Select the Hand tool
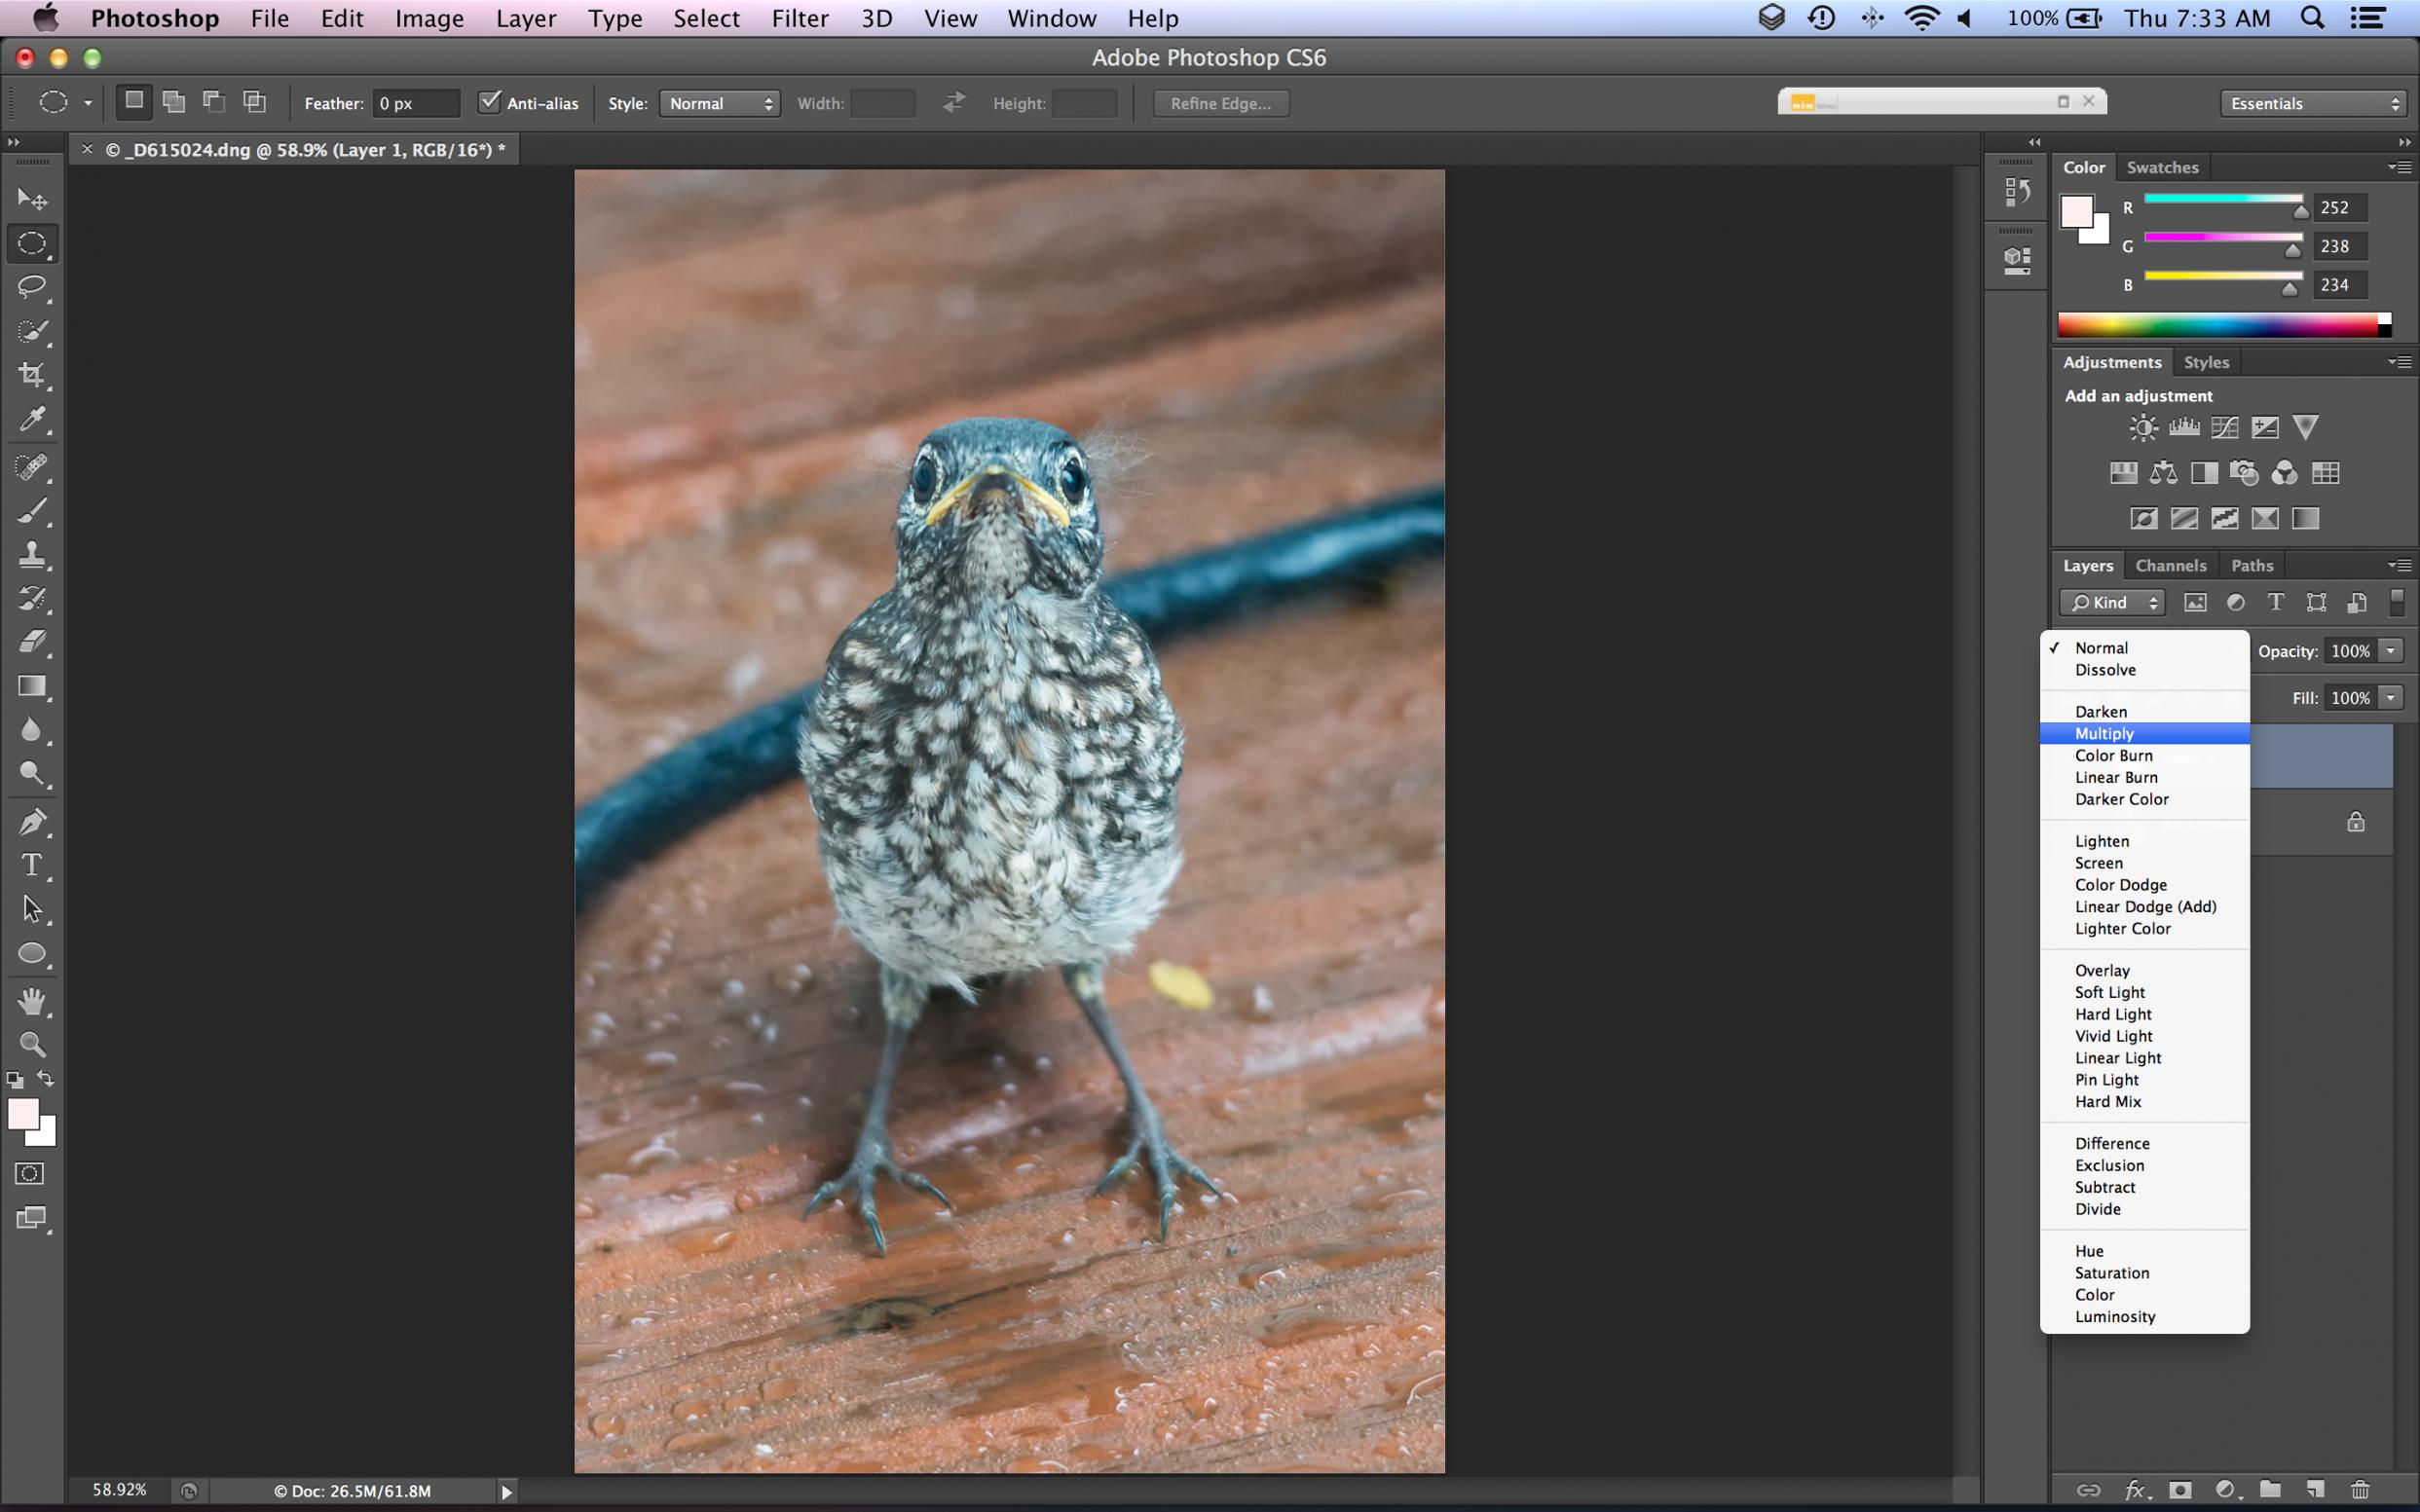This screenshot has height=1512, width=2420. click(x=32, y=1000)
